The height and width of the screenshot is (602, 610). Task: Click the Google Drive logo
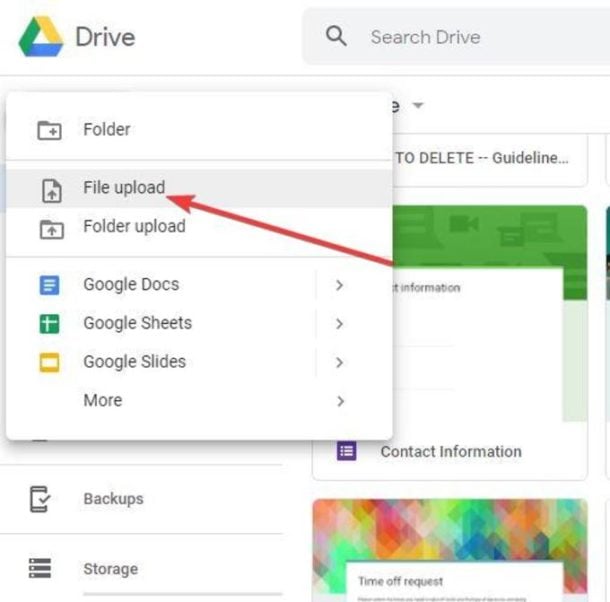tap(41, 37)
